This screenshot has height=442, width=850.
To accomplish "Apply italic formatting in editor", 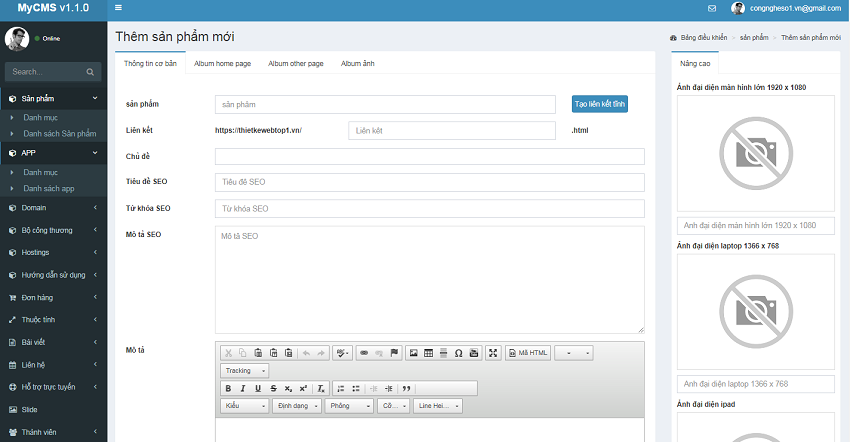I will pyautogui.click(x=243, y=388).
